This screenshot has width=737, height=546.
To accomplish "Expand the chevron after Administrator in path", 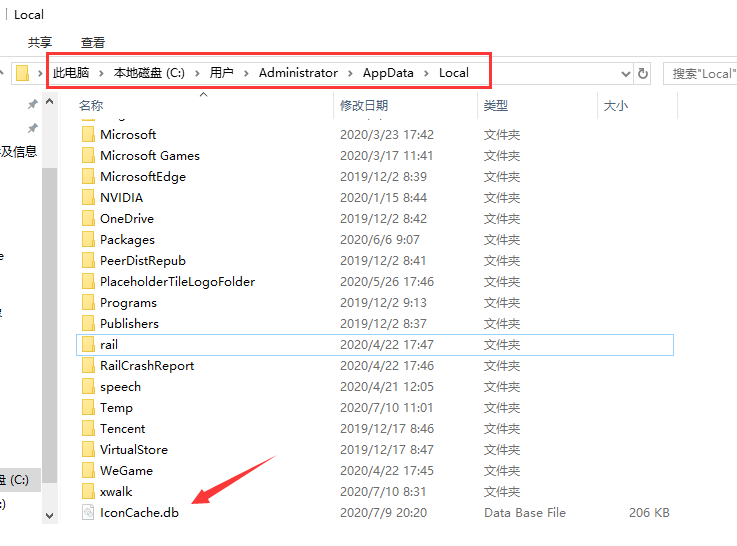I will [351, 73].
